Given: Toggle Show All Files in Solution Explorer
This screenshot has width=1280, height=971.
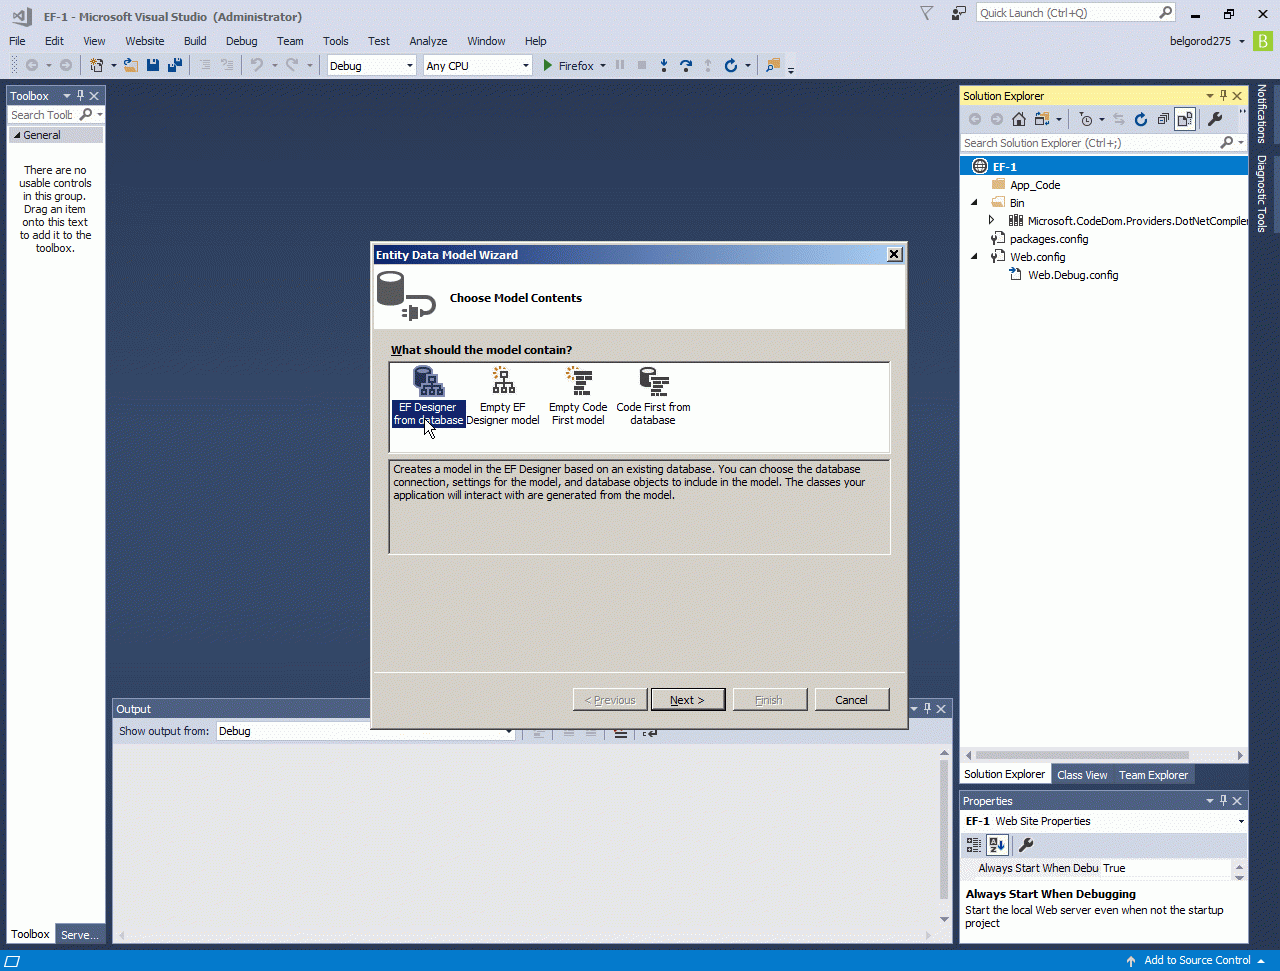Looking at the screenshot, I should click(x=1185, y=119).
